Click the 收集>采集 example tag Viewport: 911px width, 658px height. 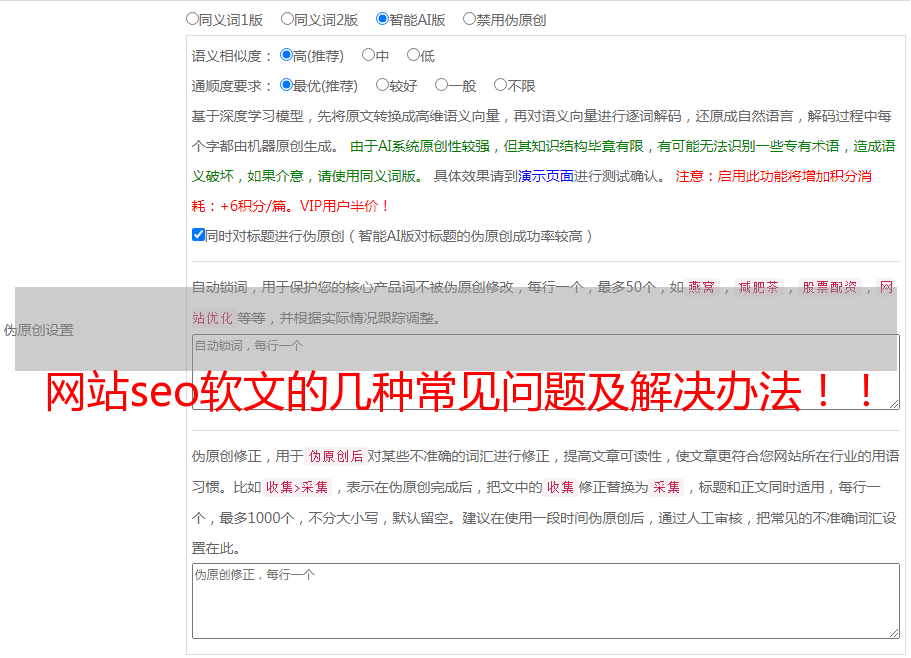click(x=297, y=487)
